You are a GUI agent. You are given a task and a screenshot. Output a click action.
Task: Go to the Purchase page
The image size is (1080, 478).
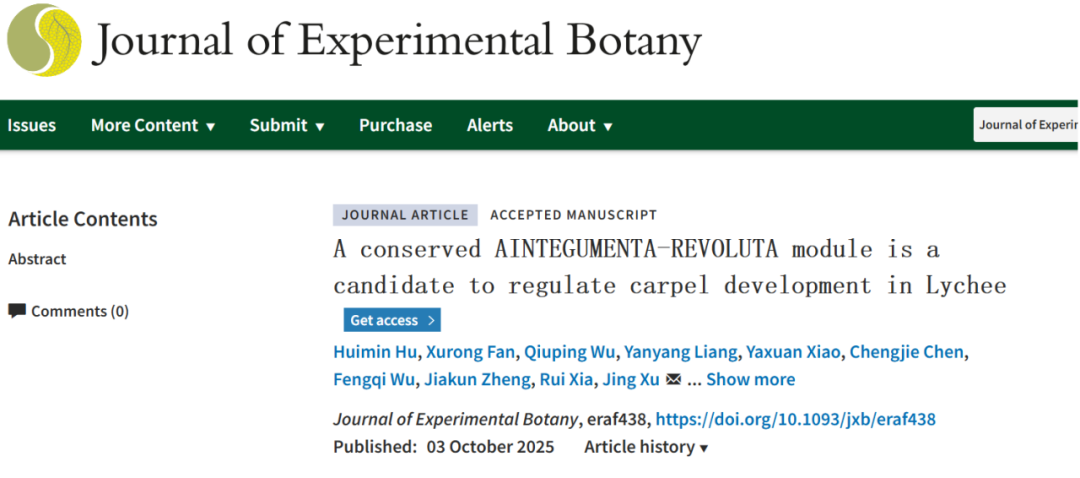(396, 126)
